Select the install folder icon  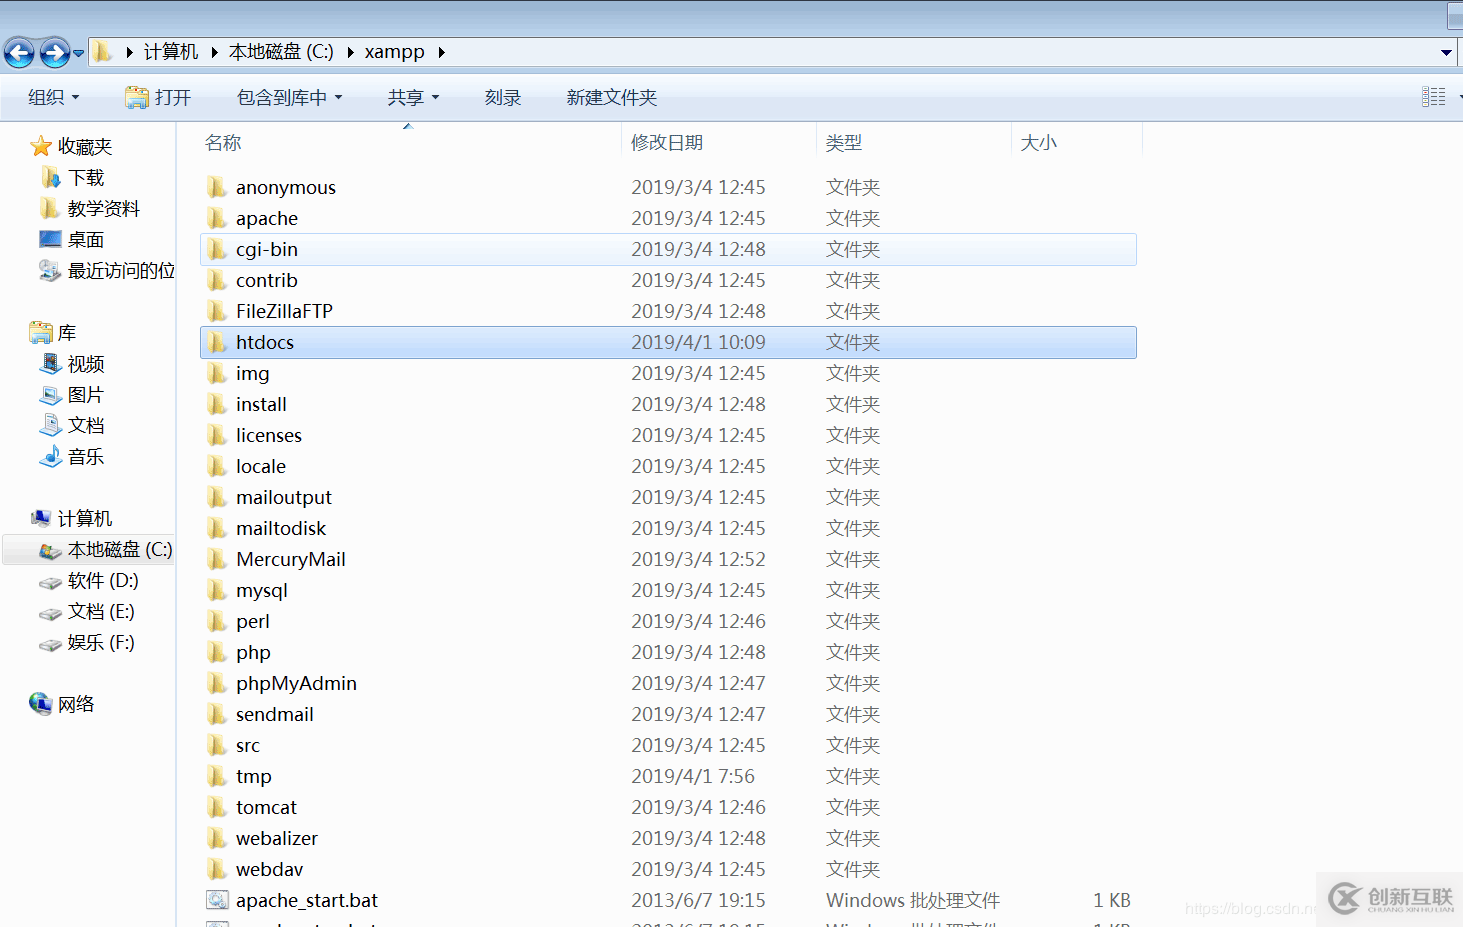[x=217, y=404]
